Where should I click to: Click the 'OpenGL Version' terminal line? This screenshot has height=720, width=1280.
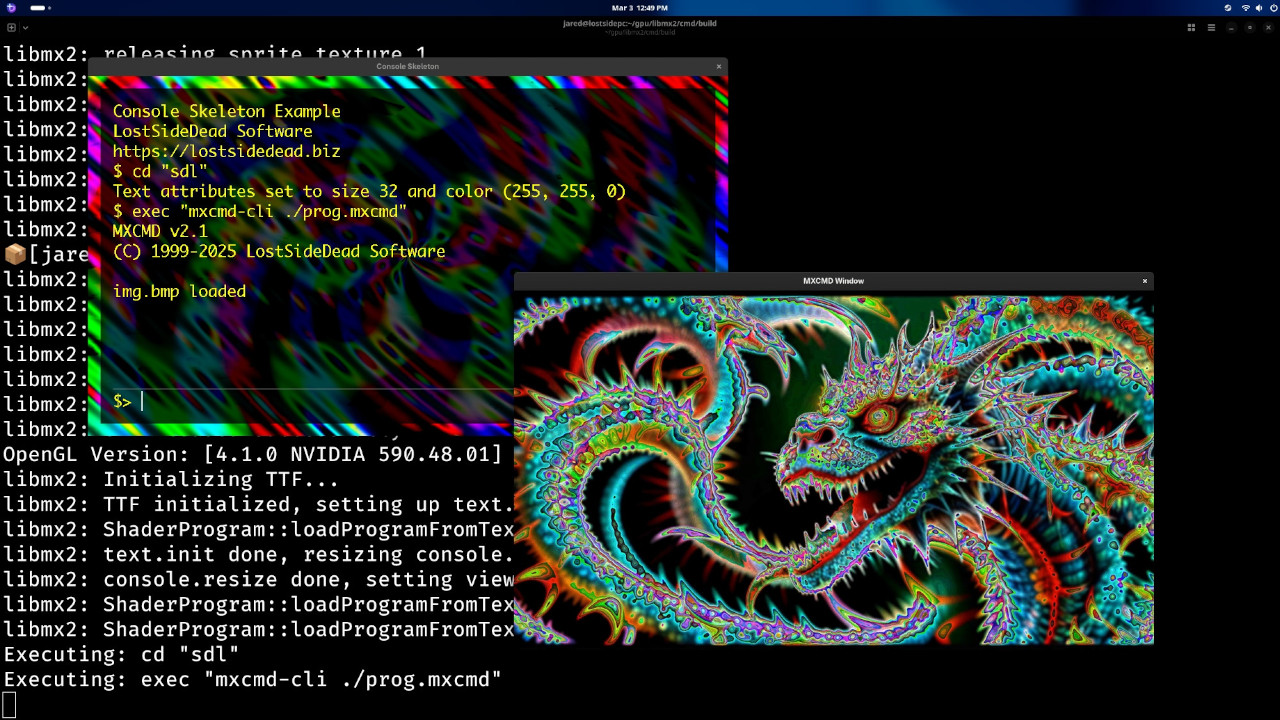tap(252, 454)
